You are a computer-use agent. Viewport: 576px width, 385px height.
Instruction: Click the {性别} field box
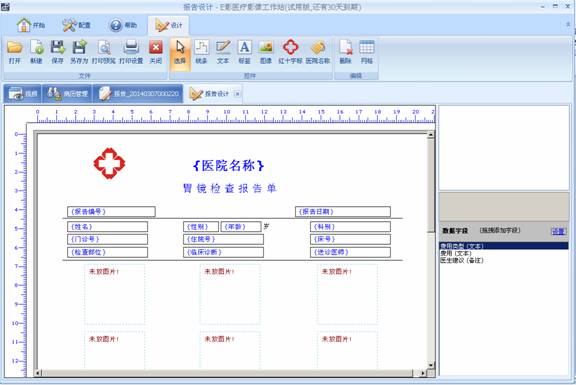click(x=201, y=227)
